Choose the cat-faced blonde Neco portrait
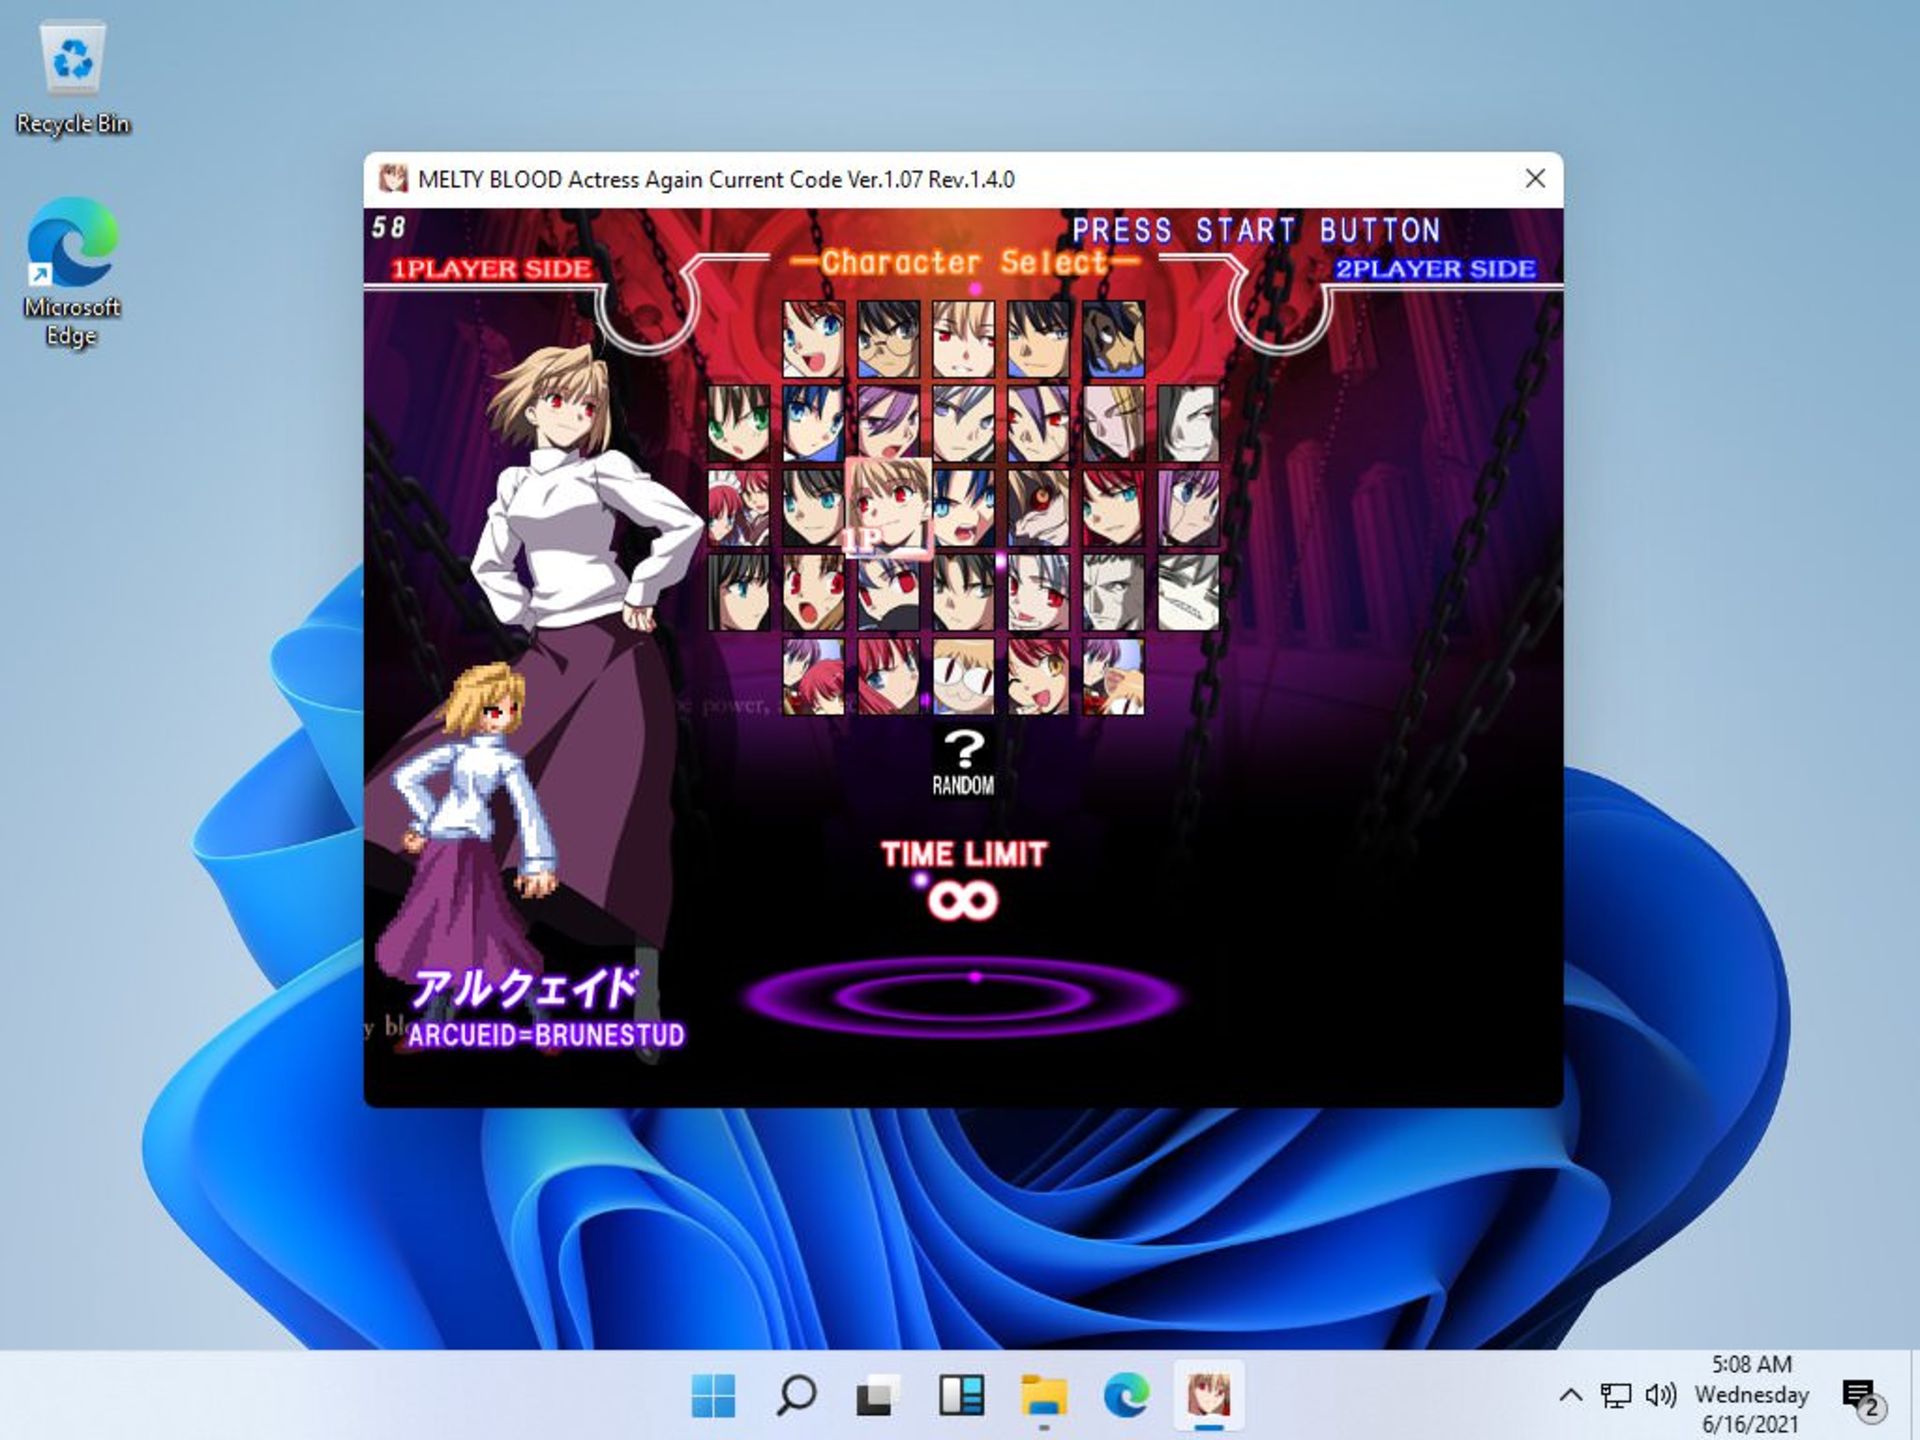The image size is (1920, 1440). (963, 677)
